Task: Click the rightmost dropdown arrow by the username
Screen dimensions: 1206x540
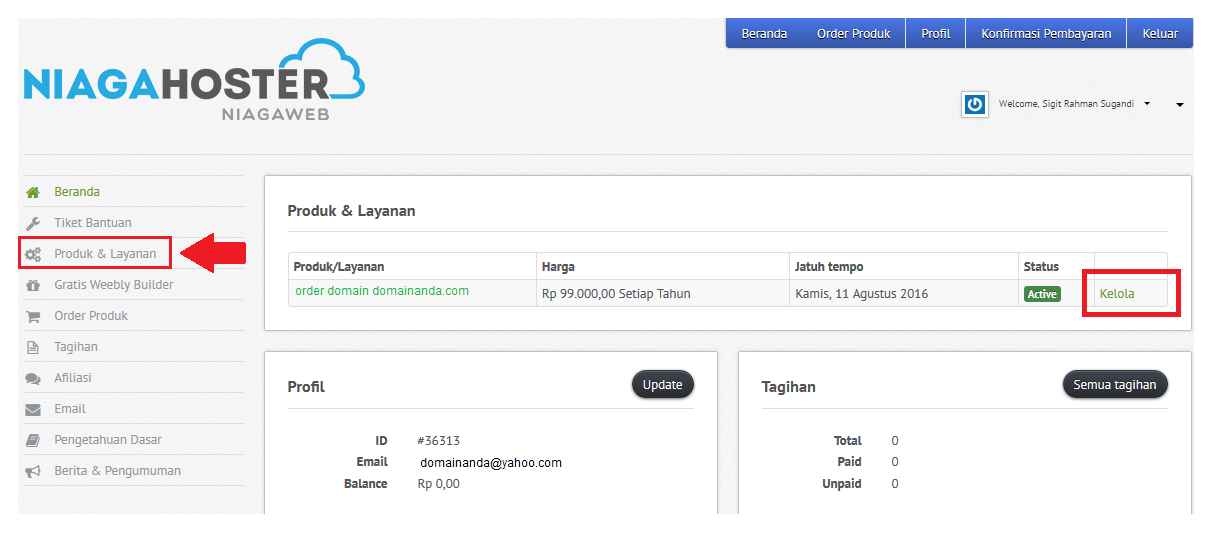Action: (x=1180, y=105)
